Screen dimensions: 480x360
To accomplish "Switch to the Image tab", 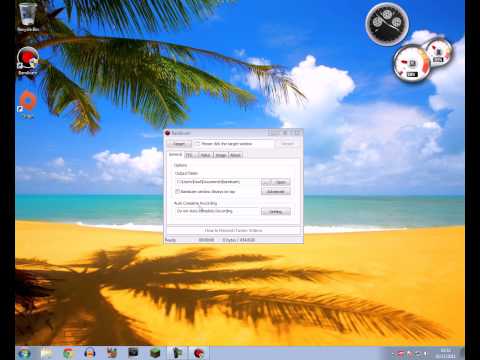I will 221,155.
